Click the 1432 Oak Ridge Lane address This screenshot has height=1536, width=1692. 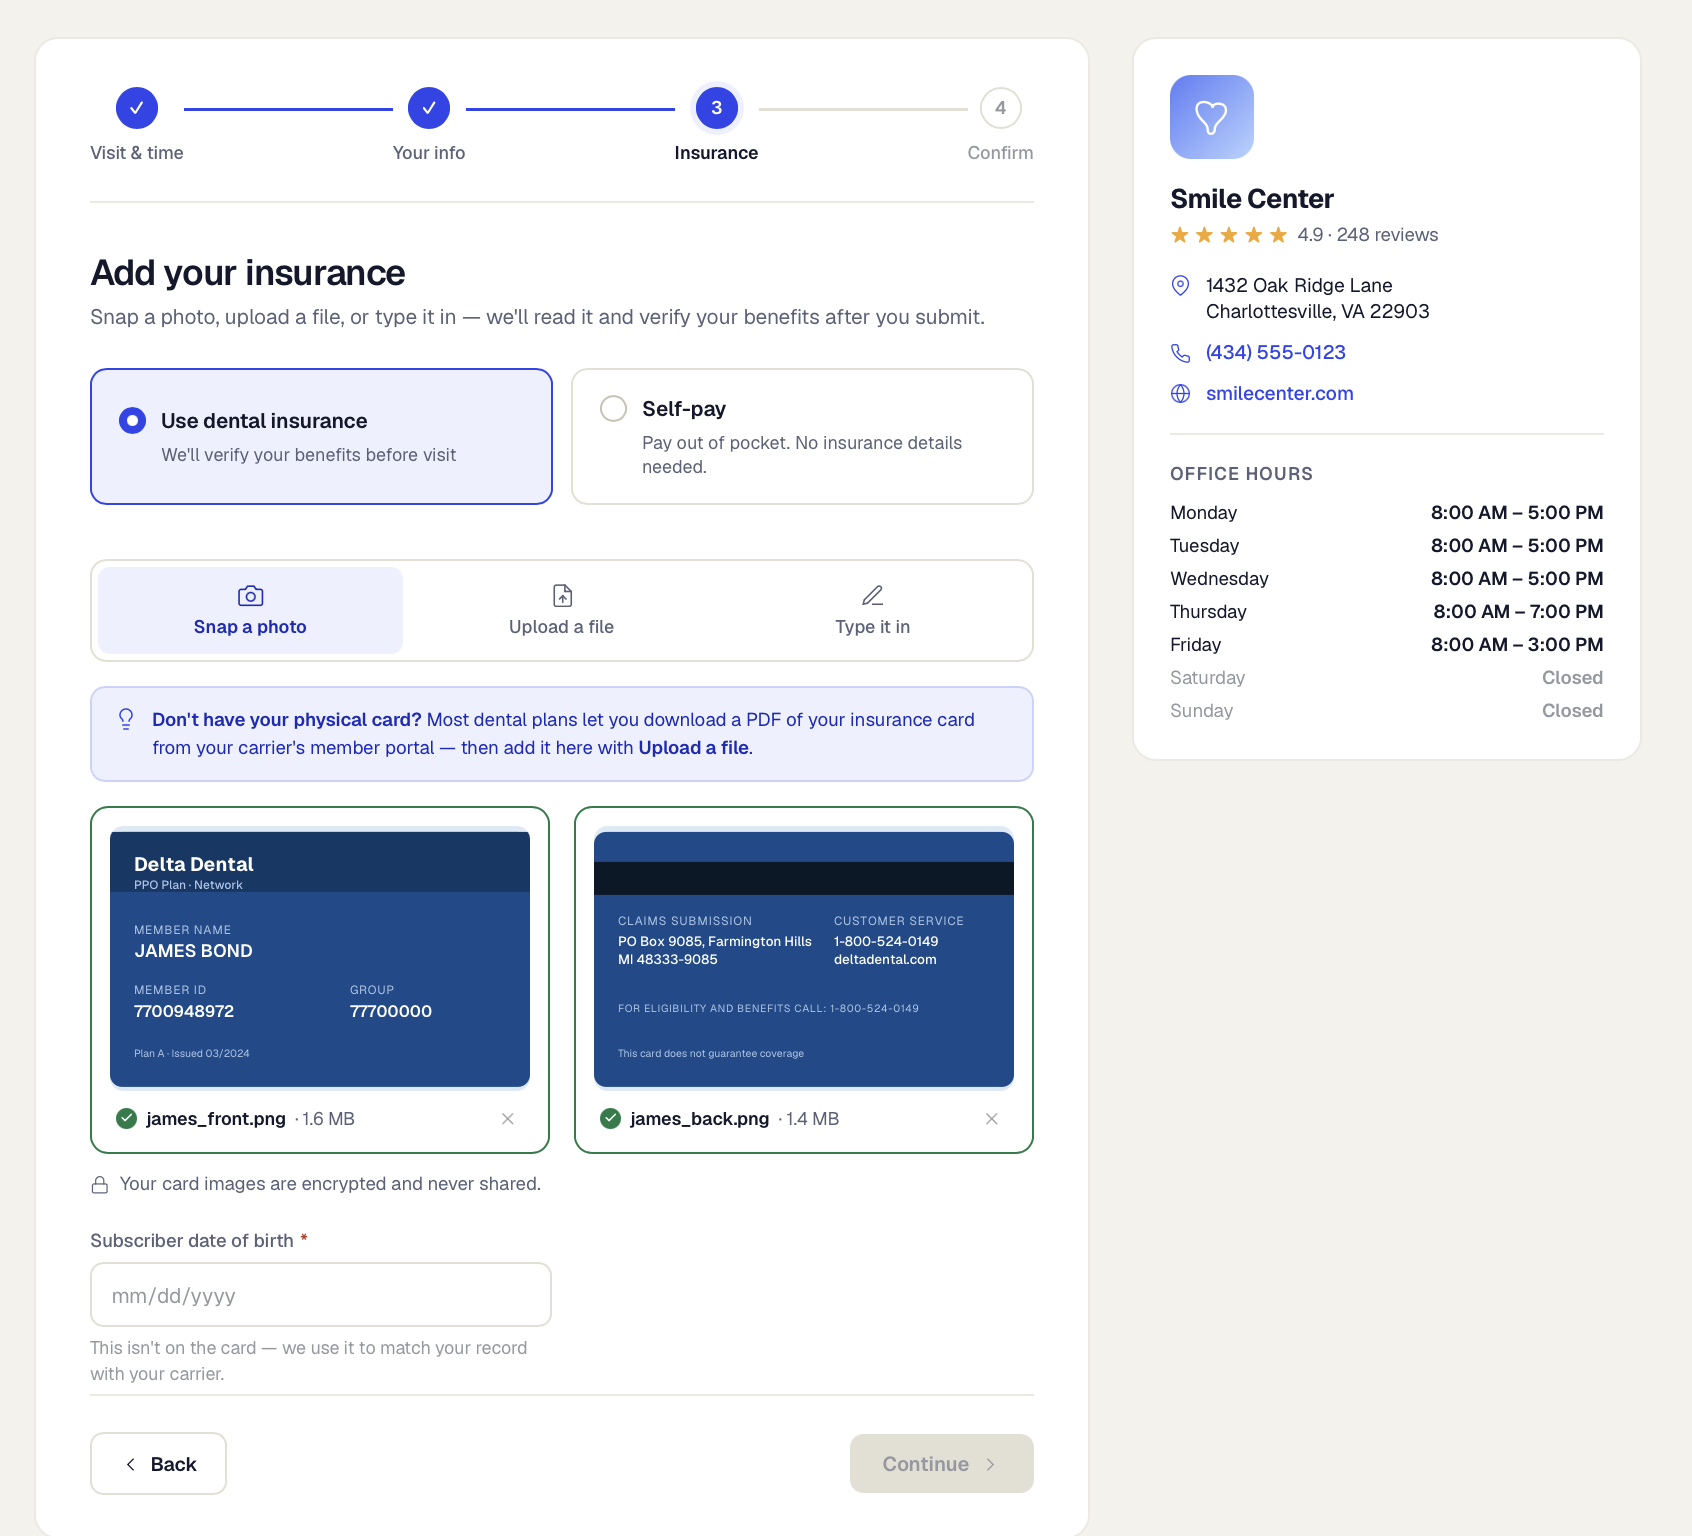(1317, 299)
